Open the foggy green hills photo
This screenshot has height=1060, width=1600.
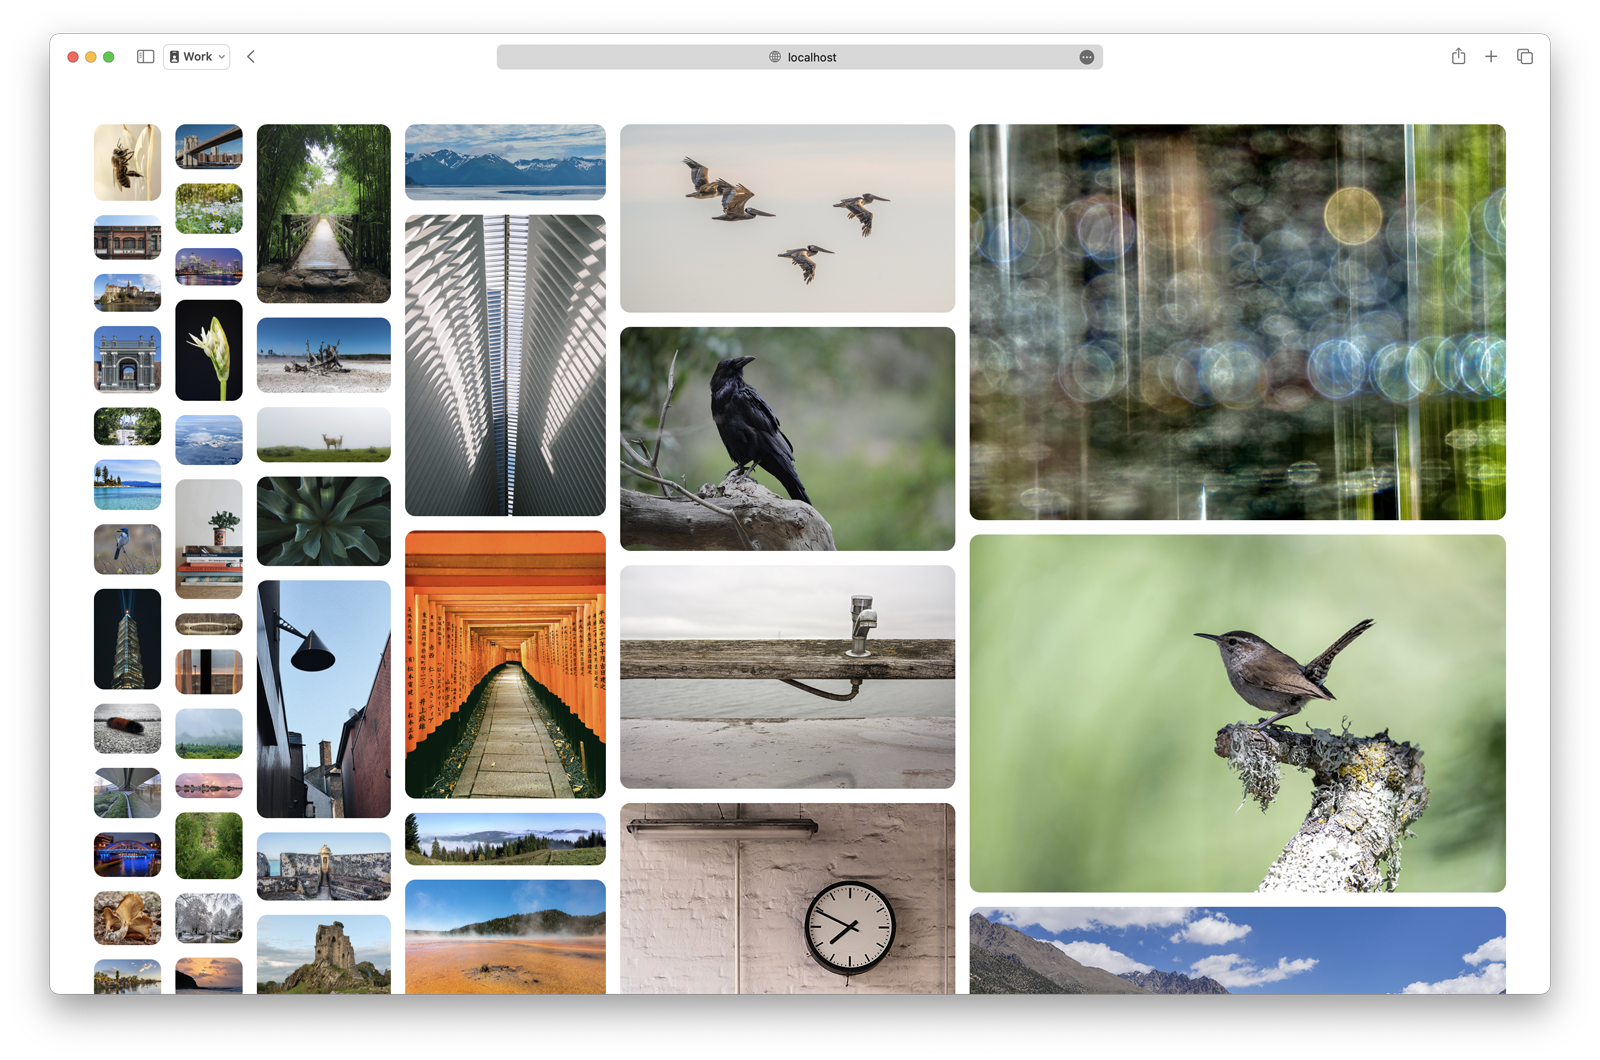click(208, 734)
